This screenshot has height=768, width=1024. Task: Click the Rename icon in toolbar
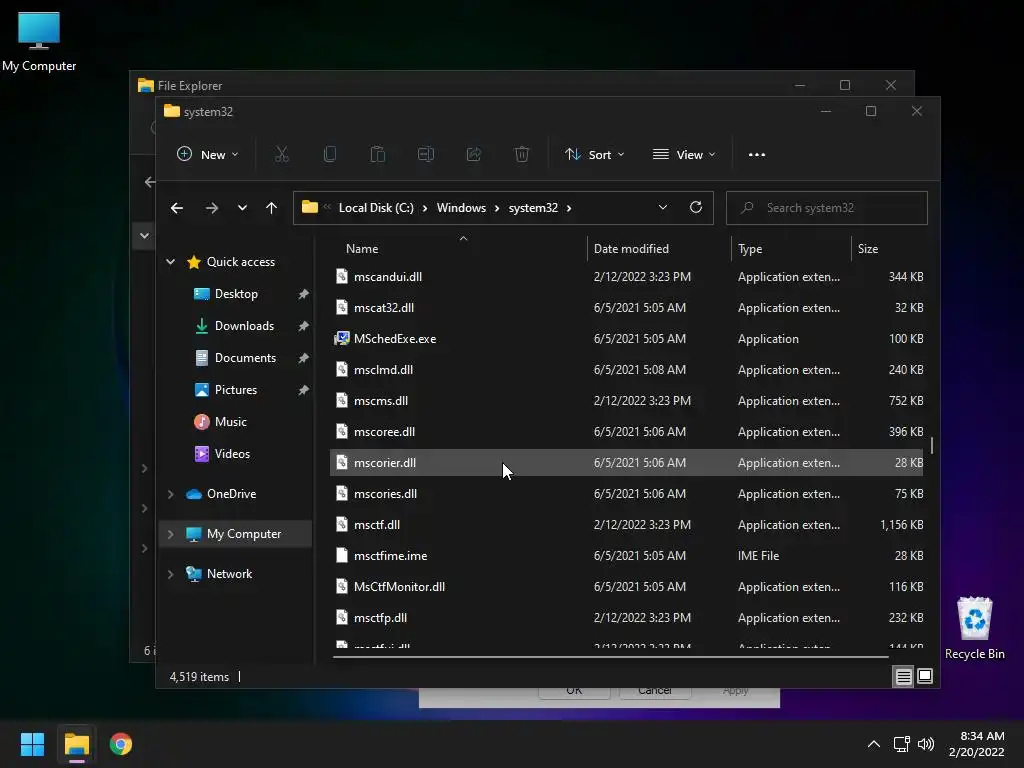coord(426,155)
